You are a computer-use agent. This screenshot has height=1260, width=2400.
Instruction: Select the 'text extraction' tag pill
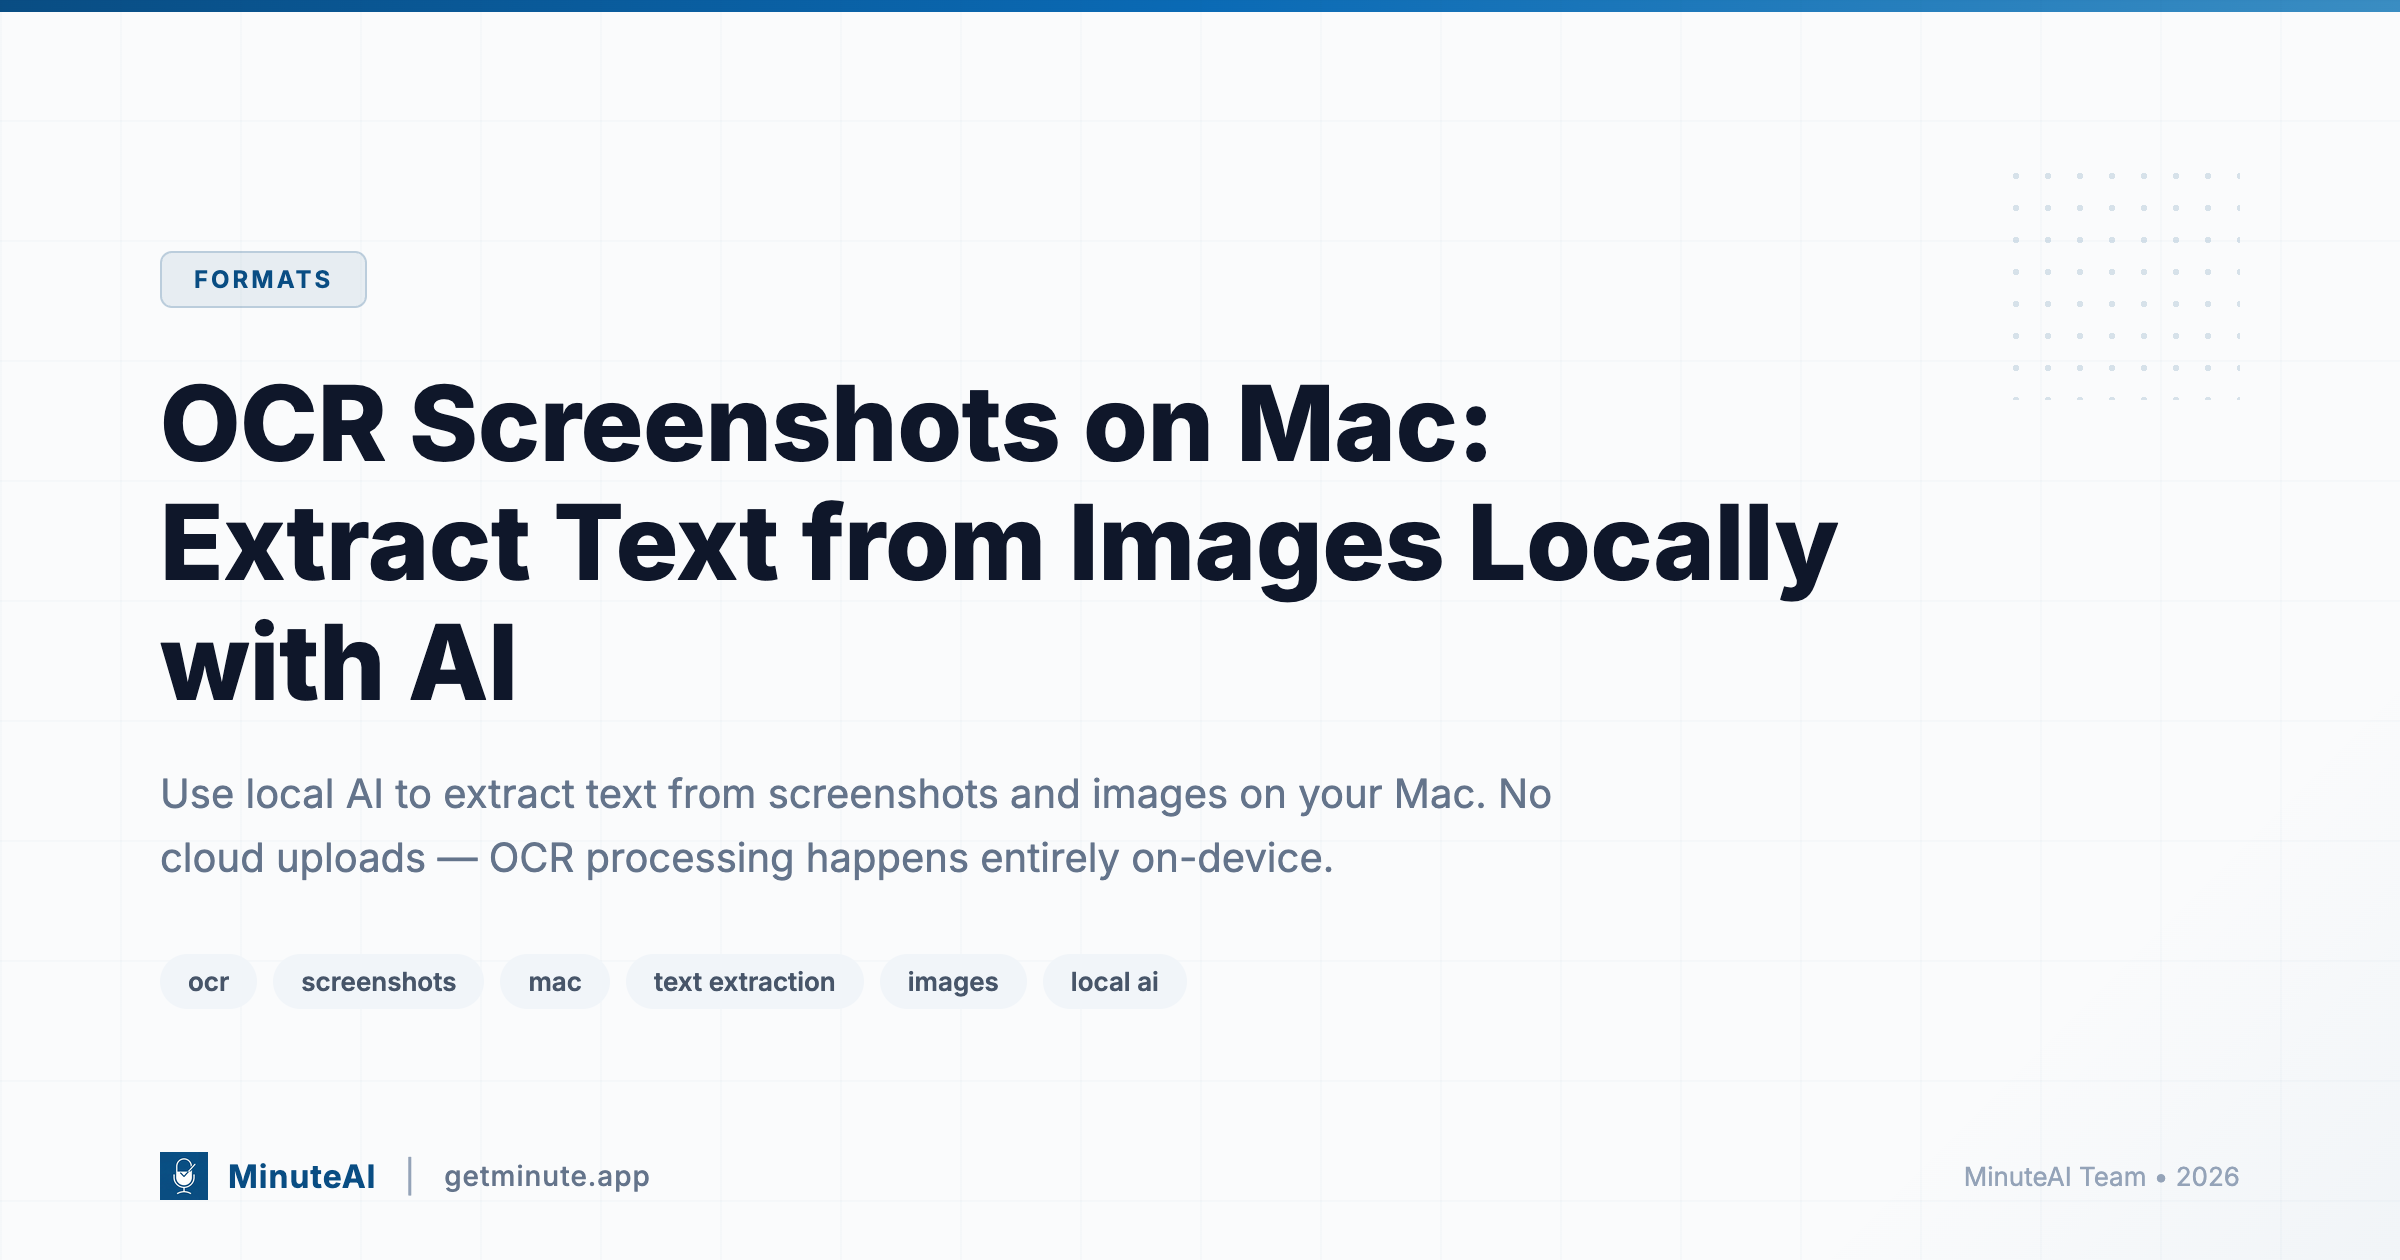[x=744, y=981]
